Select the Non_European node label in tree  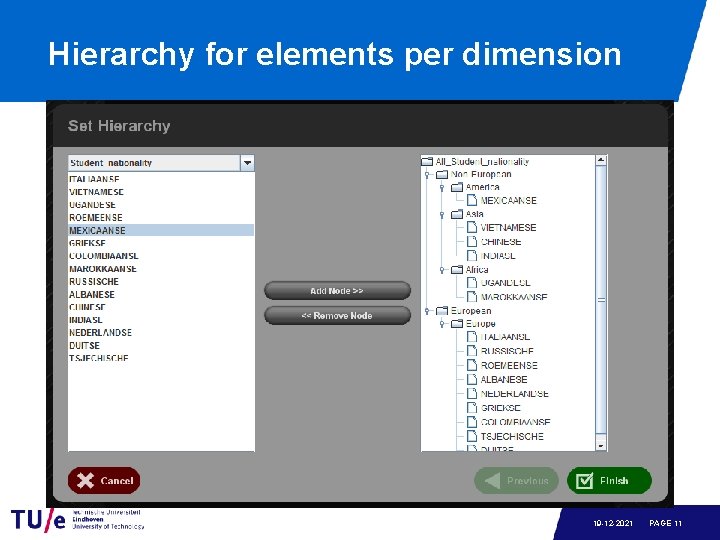click(481, 174)
